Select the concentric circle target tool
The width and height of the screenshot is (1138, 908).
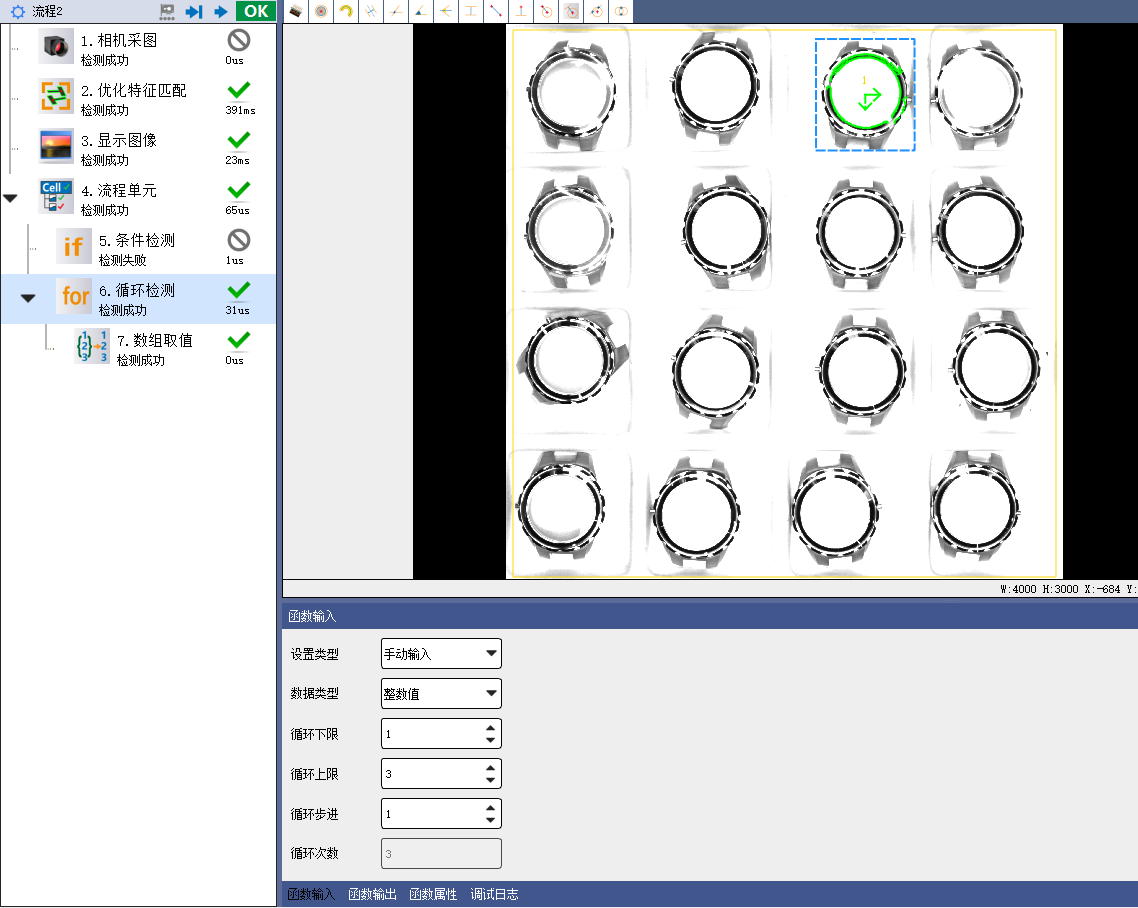point(321,11)
